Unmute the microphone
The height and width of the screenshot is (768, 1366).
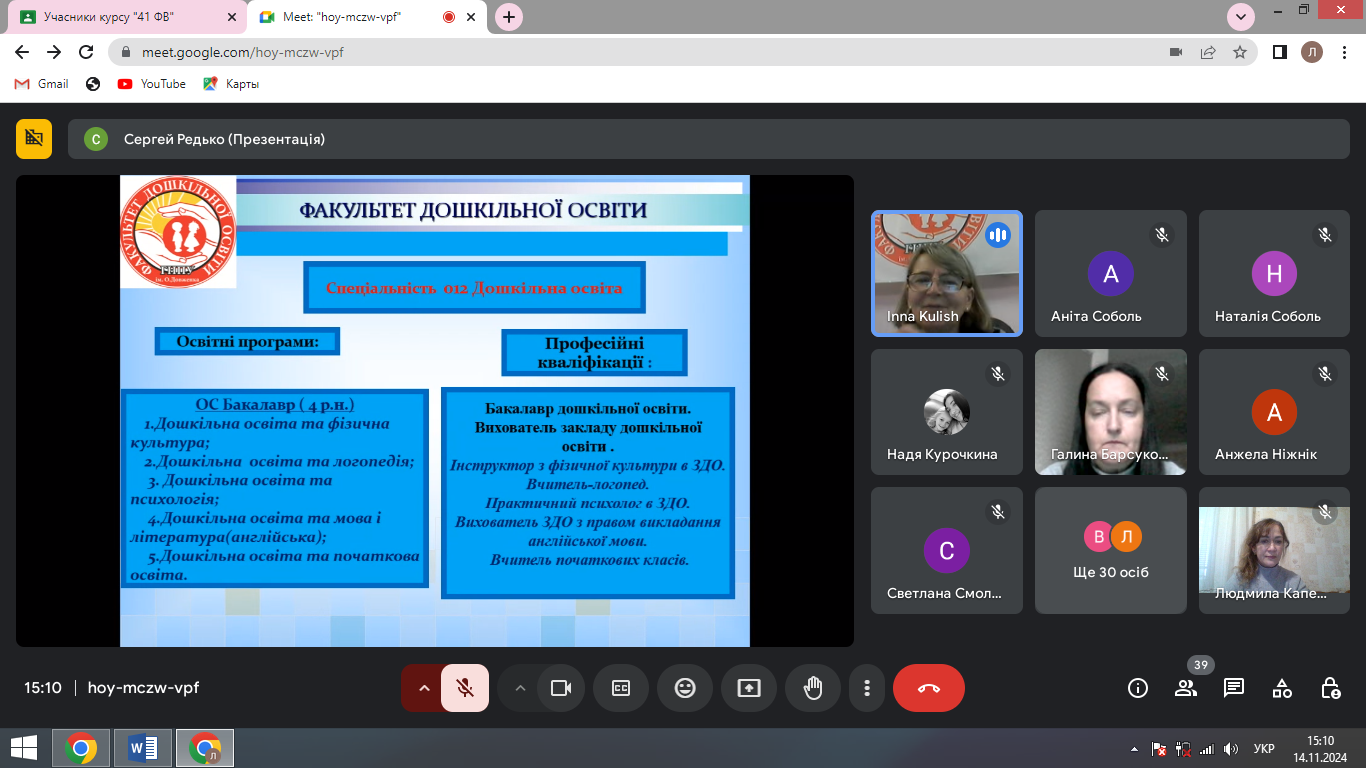(x=464, y=688)
